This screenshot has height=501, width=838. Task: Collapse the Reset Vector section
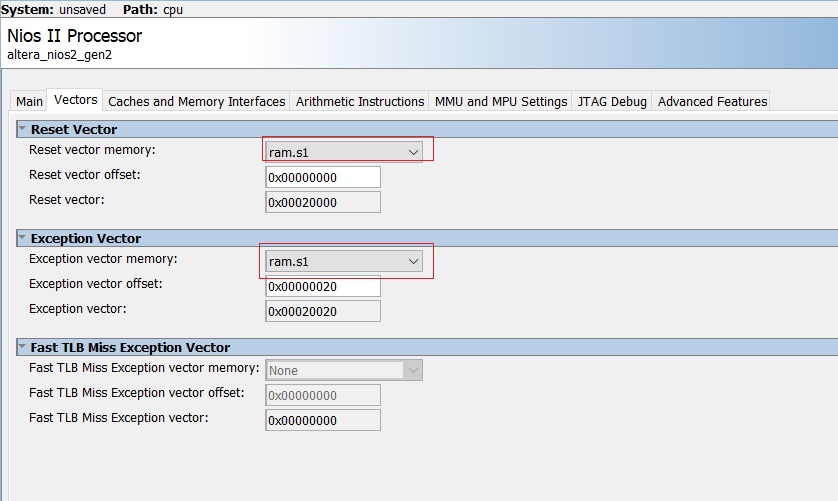22,128
